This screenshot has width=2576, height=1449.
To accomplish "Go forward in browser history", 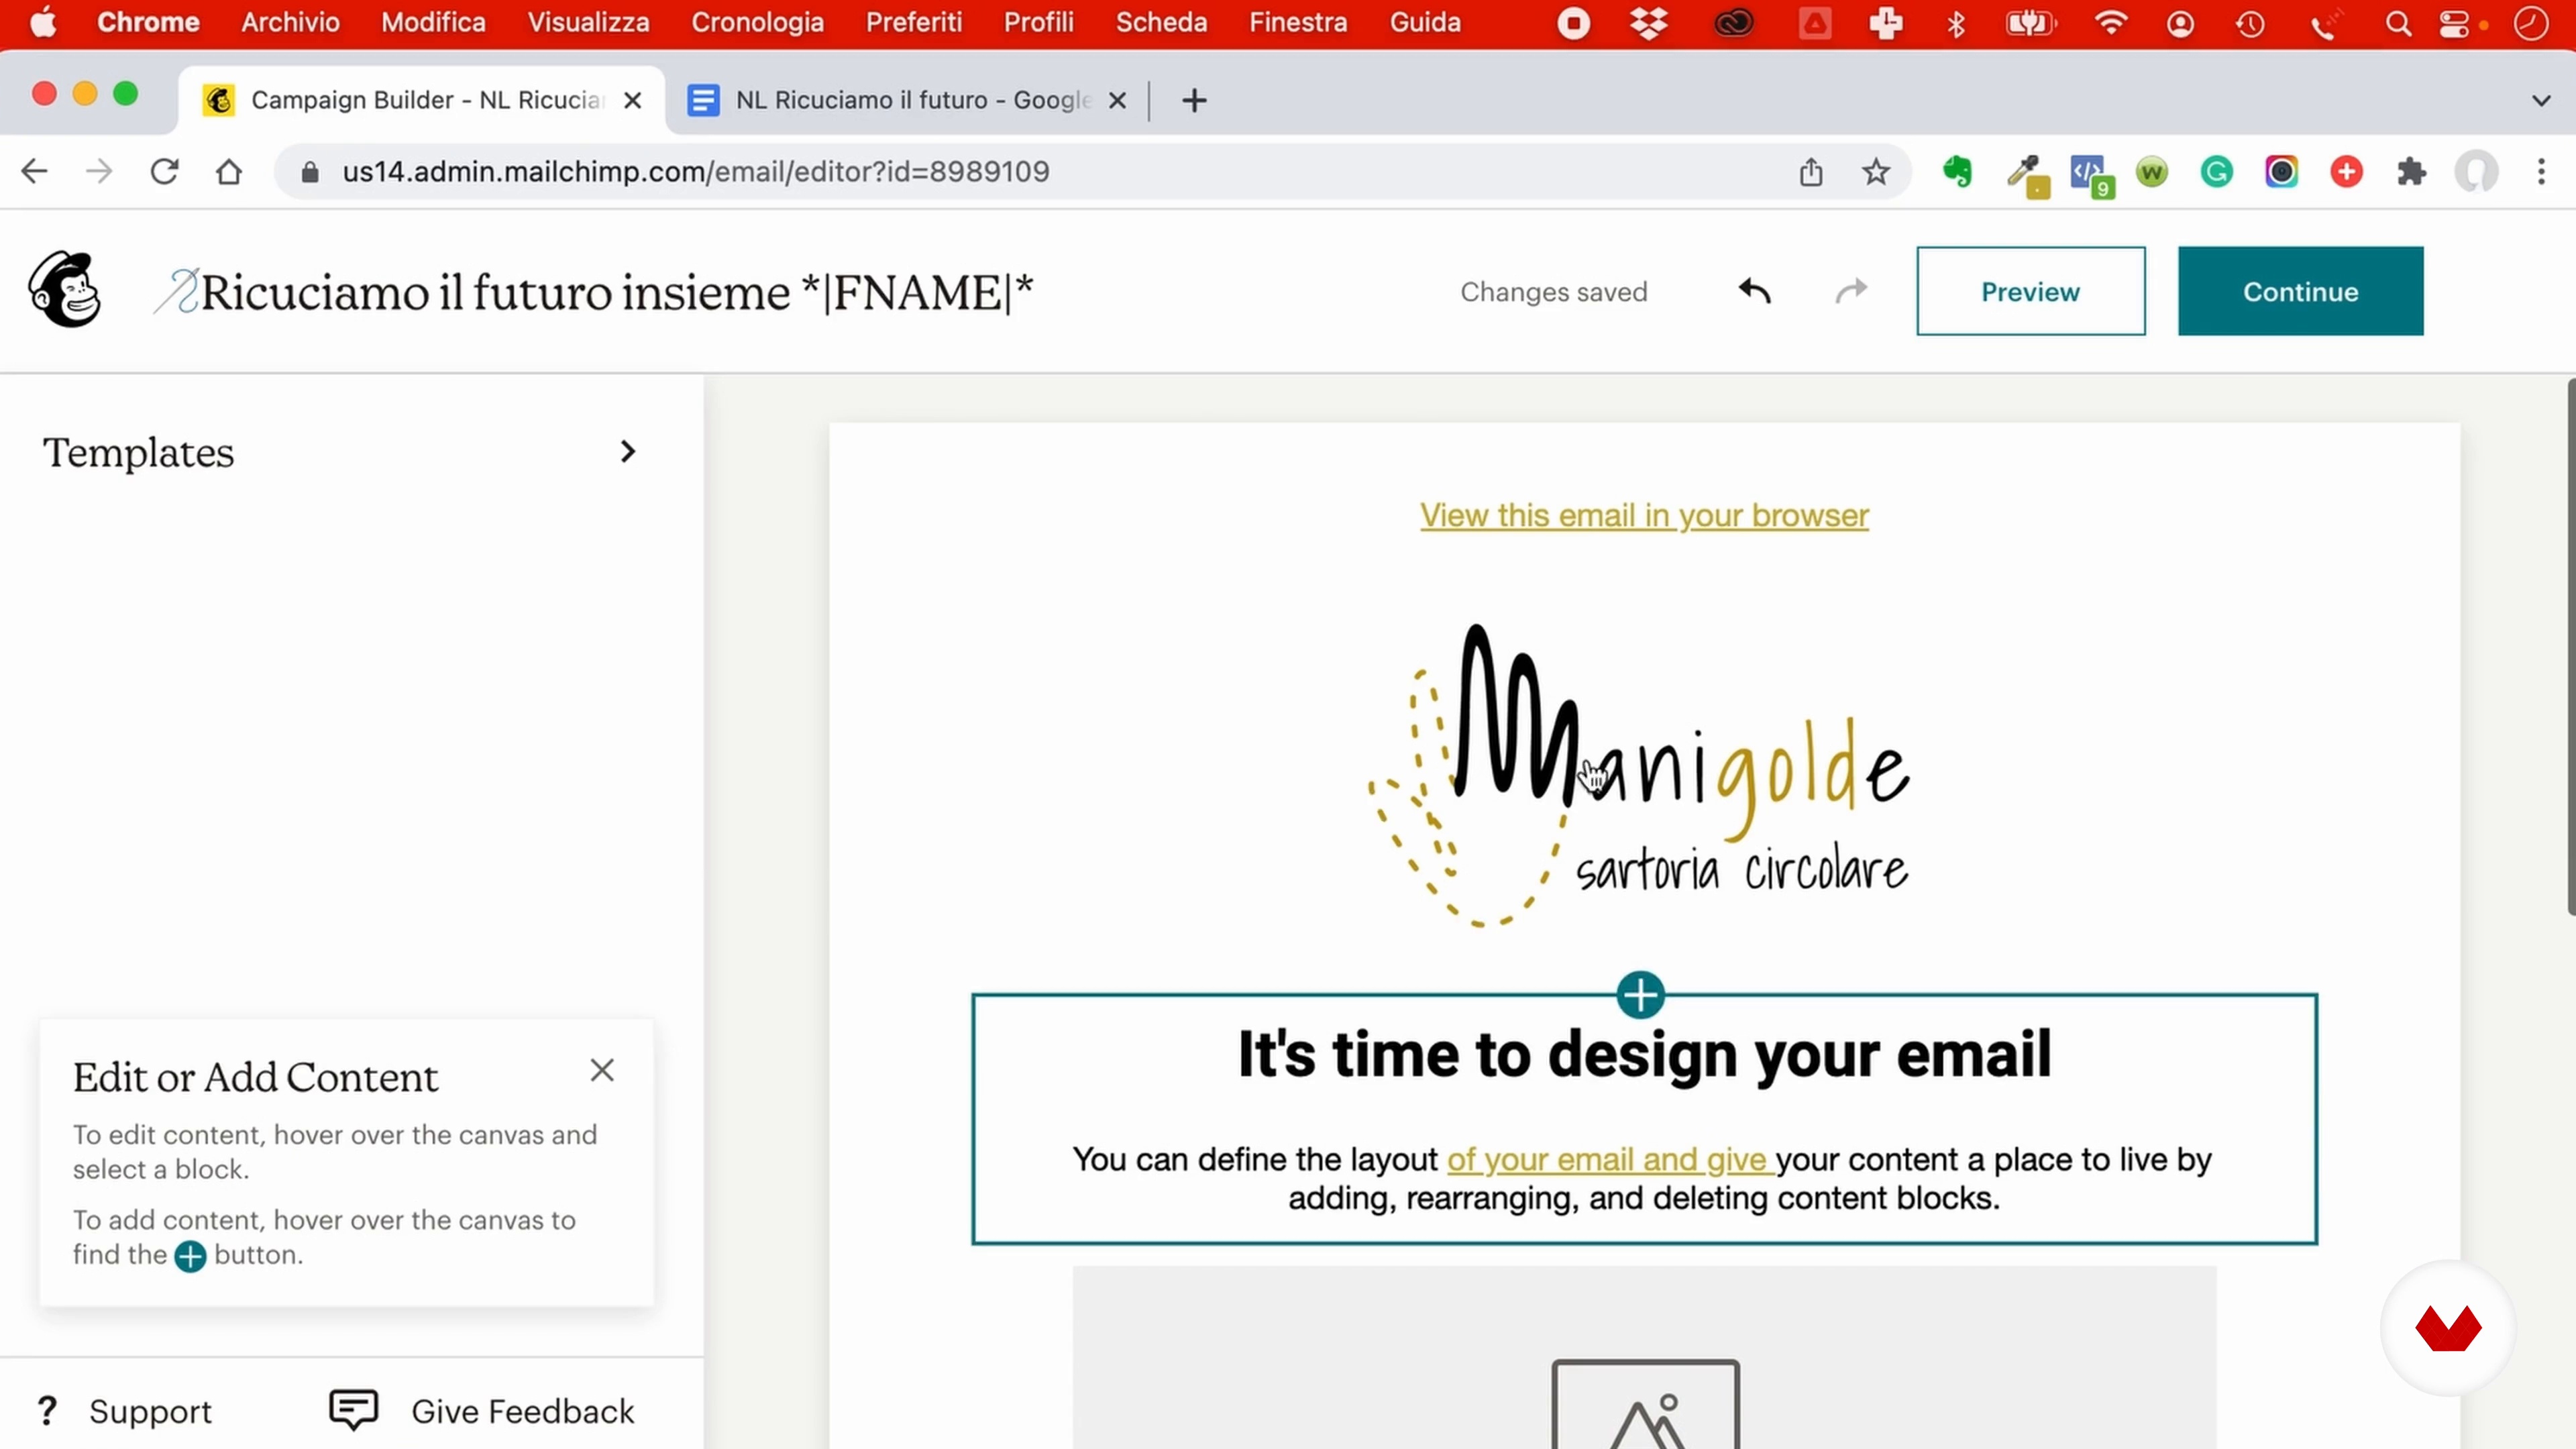I will pyautogui.click(x=99, y=171).
